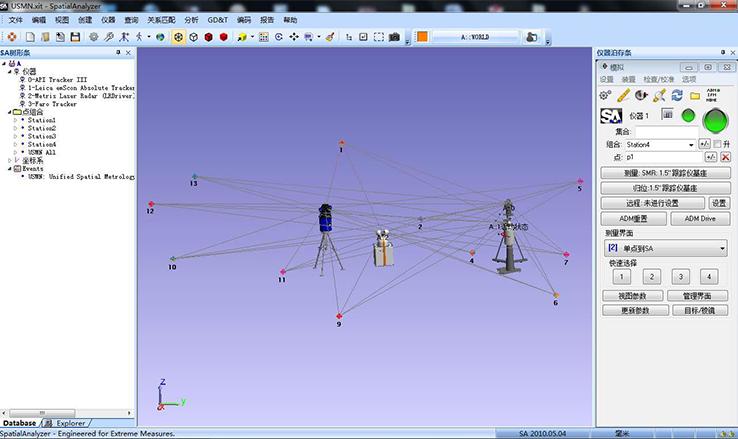This screenshot has width=738, height=439.
Task: Select the solid red cube icon
Action: (224, 37)
